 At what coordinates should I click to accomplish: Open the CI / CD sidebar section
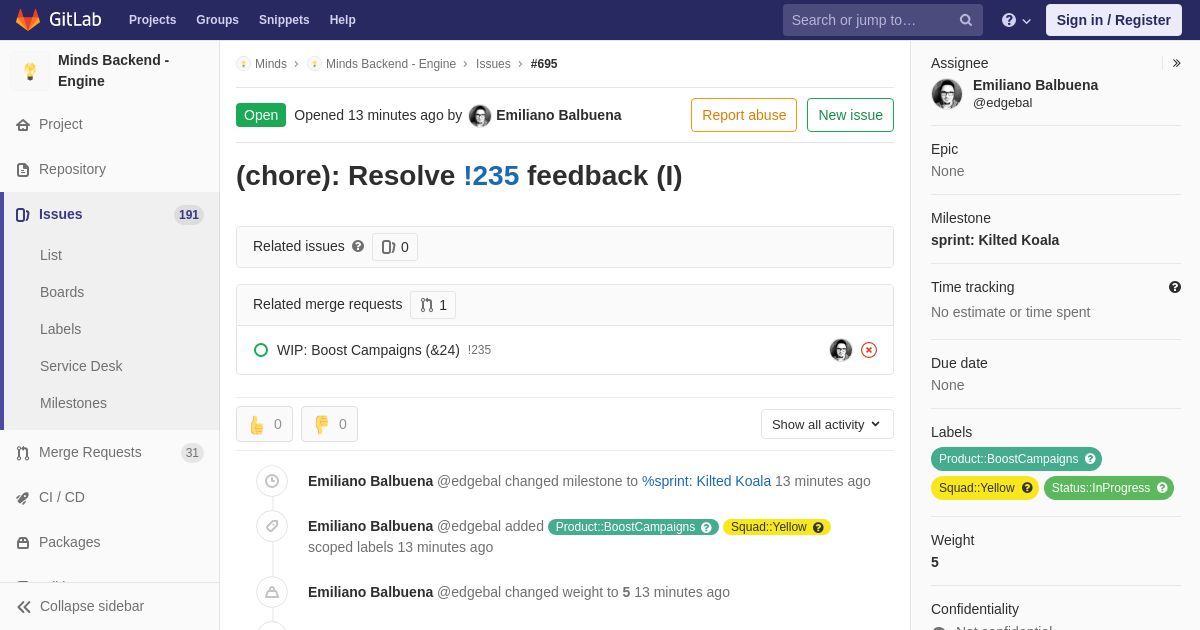(62, 497)
